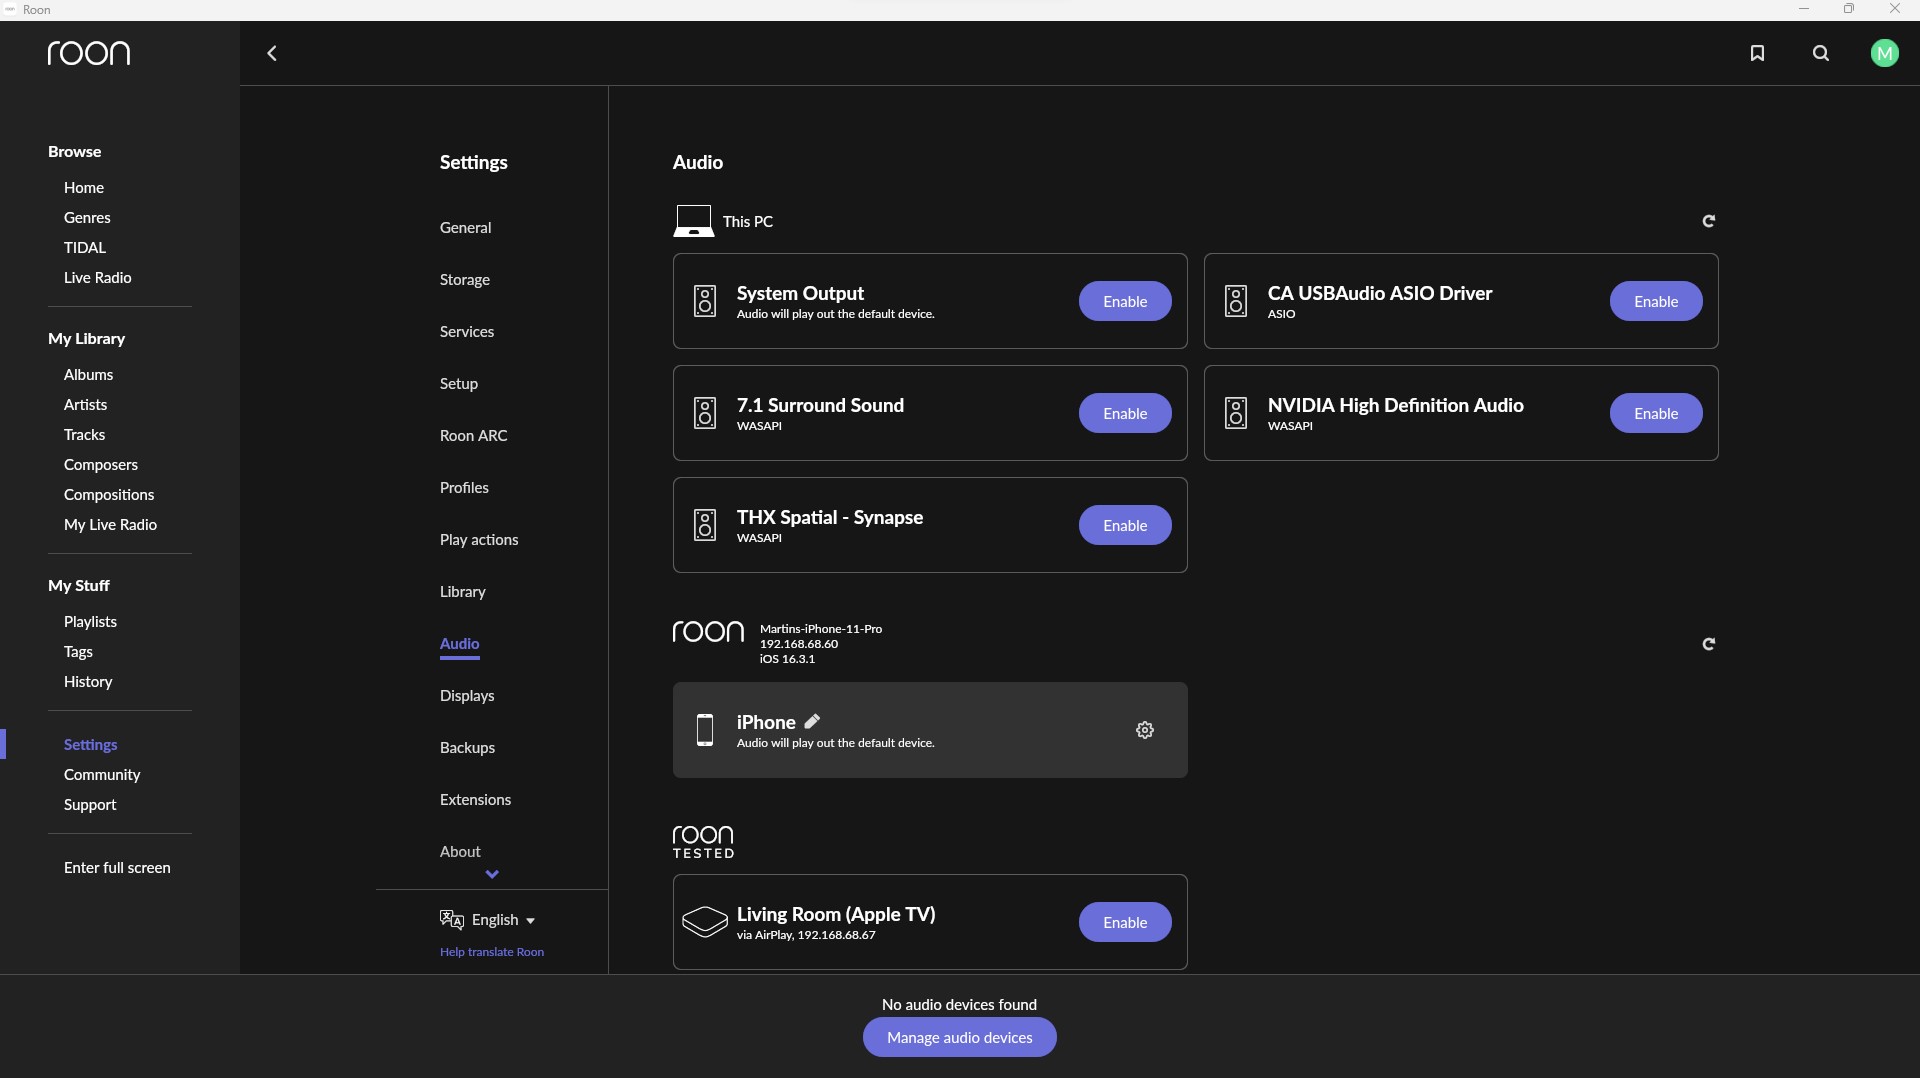The width and height of the screenshot is (1920, 1078).
Task: Click THX Spatial speaker icon
Action: 705,525
